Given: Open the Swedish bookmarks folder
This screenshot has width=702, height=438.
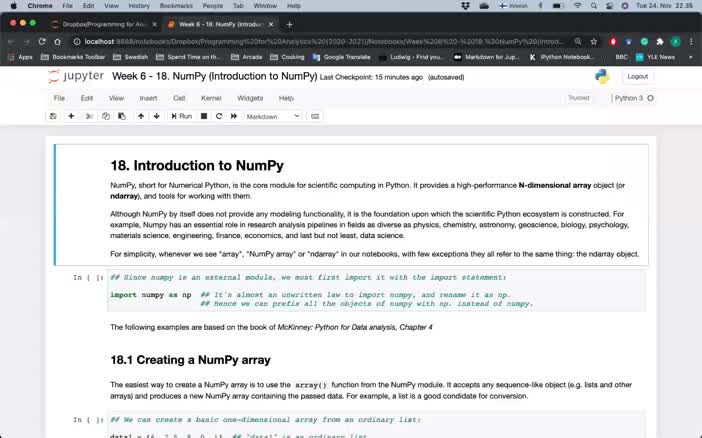Looking at the screenshot, I should pos(131,57).
